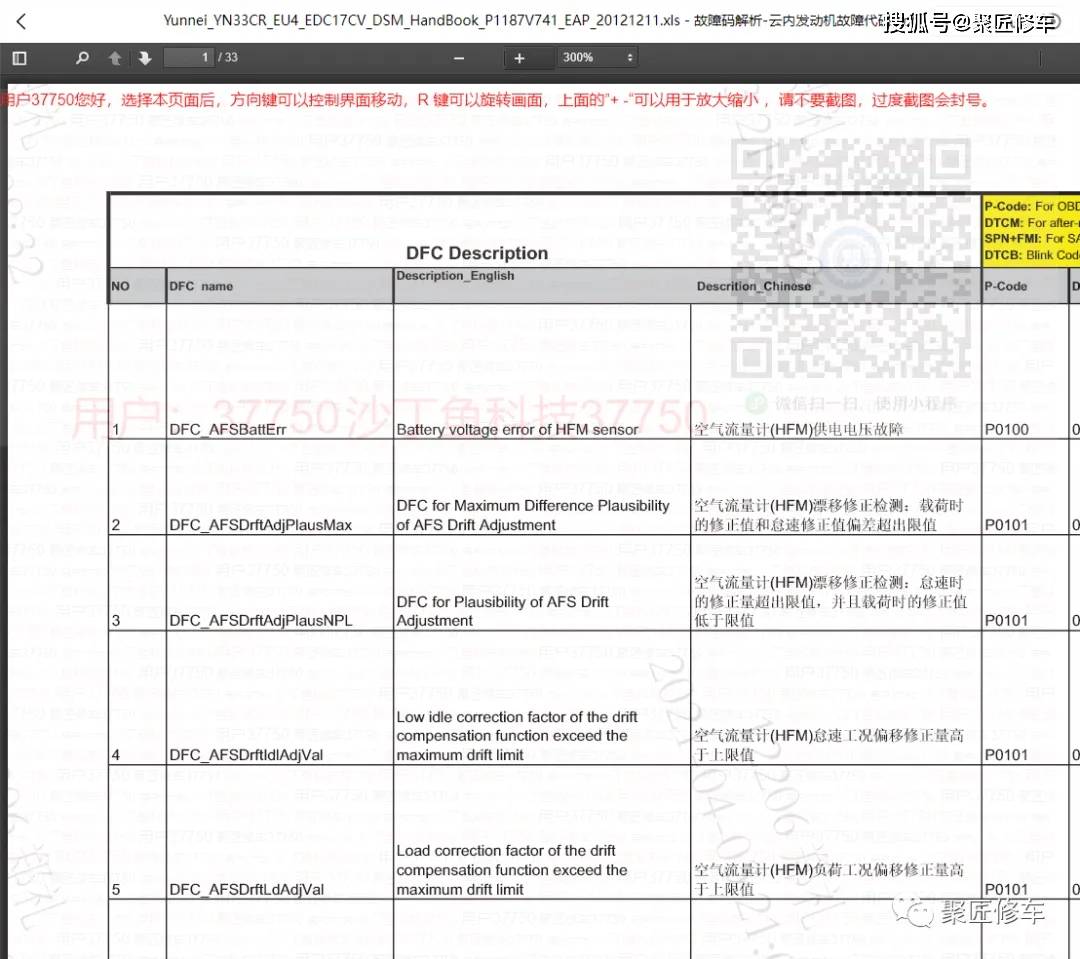Open the 300% zoom level dropdown

click(x=598, y=58)
